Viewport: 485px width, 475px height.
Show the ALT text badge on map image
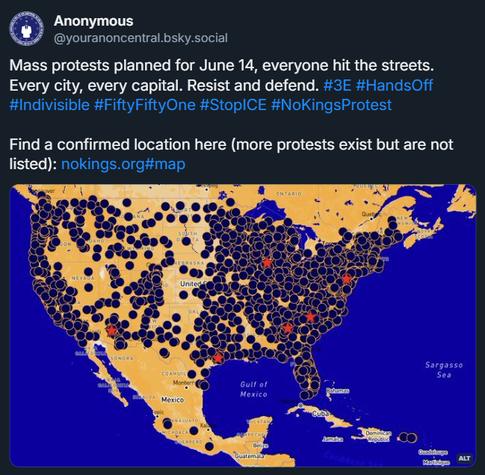coord(464,458)
